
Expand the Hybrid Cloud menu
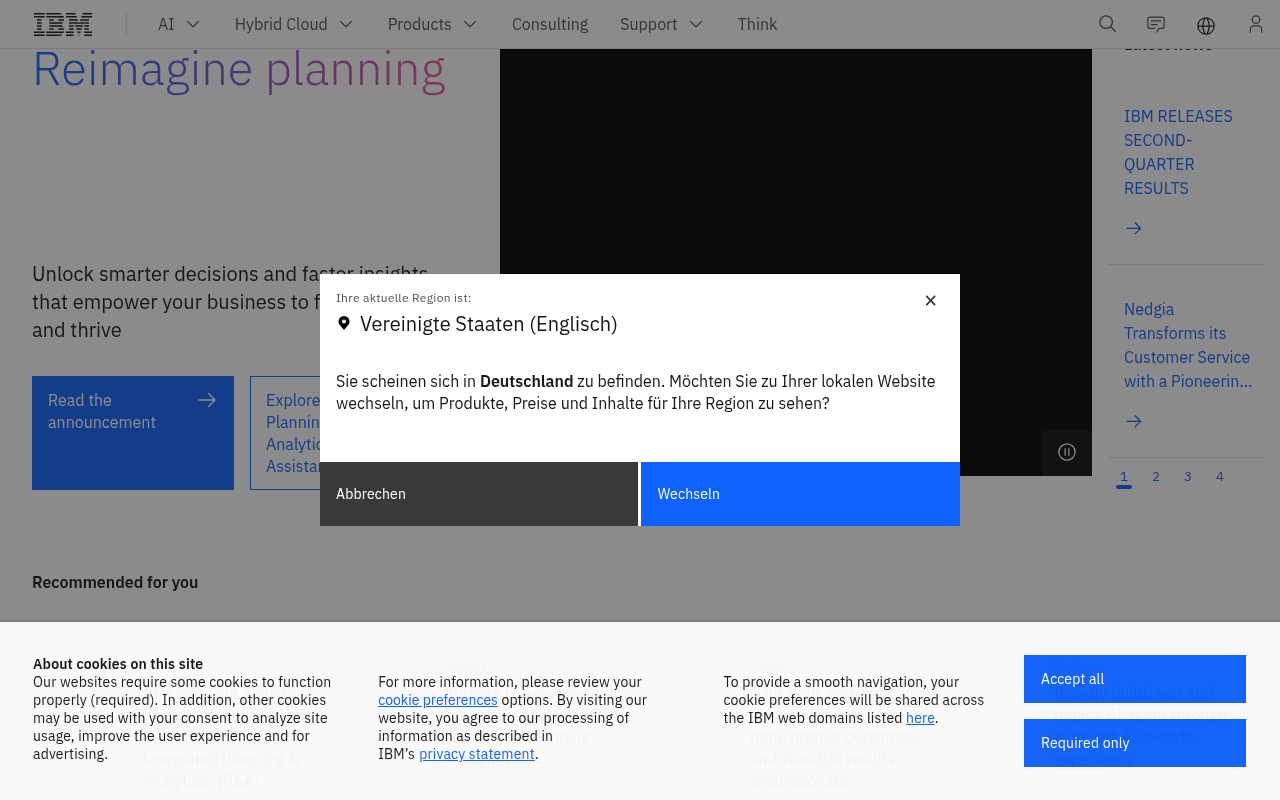pos(294,24)
